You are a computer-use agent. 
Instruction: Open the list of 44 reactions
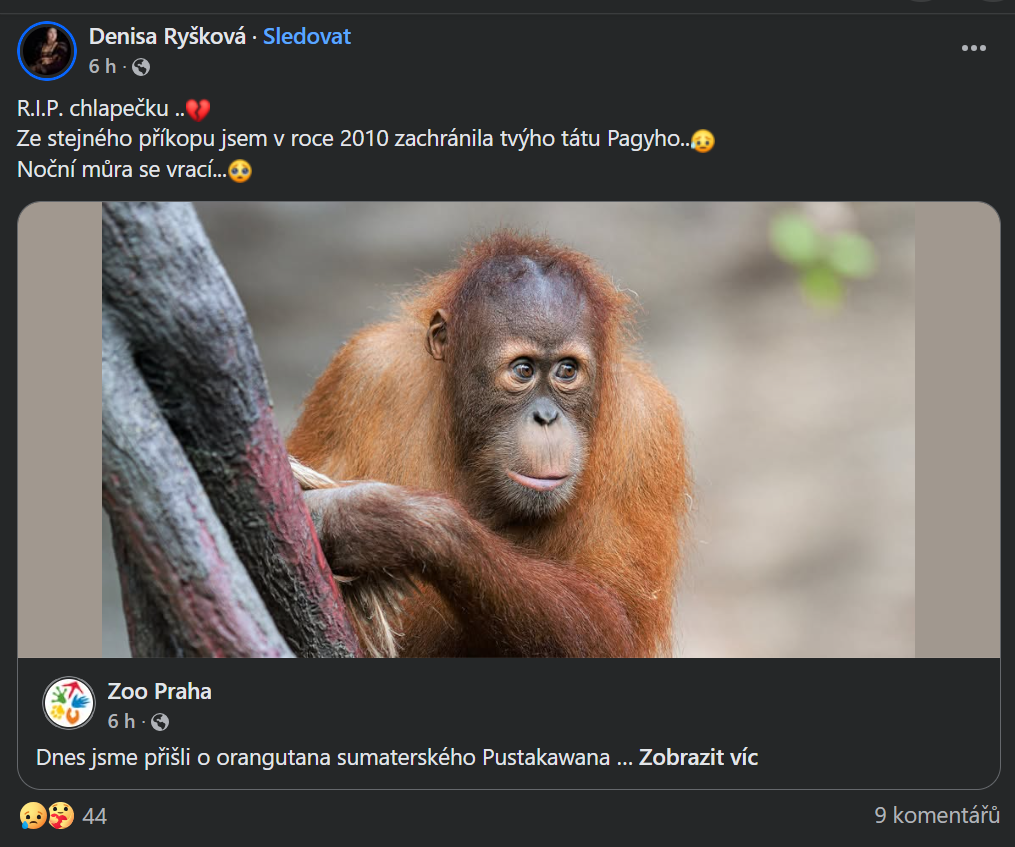pos(94,817)
